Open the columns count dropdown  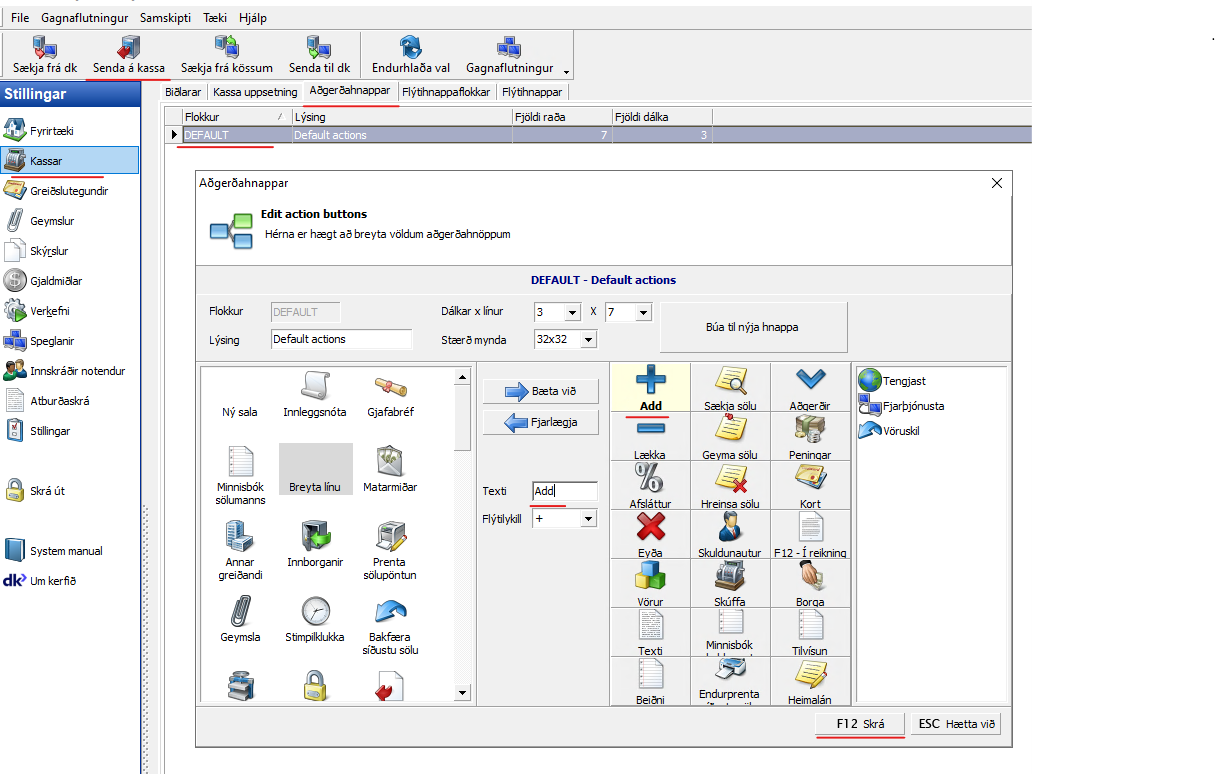pyautogui.click(x=572, y=313)
